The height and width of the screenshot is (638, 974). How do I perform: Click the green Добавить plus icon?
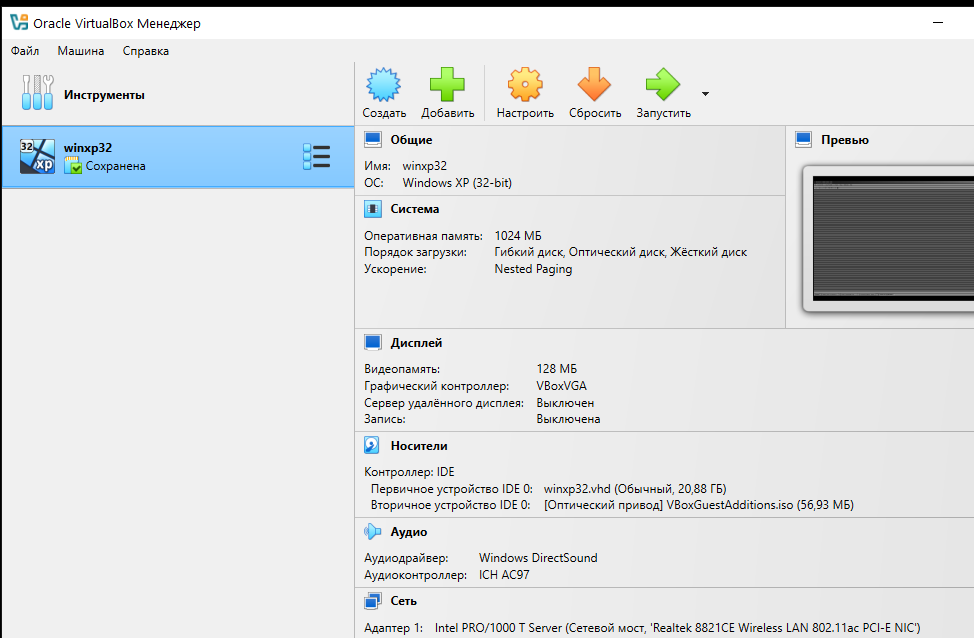[x=447, y=86]
